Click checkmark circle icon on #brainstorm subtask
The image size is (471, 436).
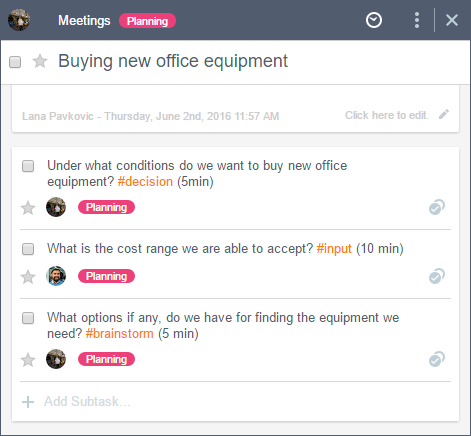point(437,359)
